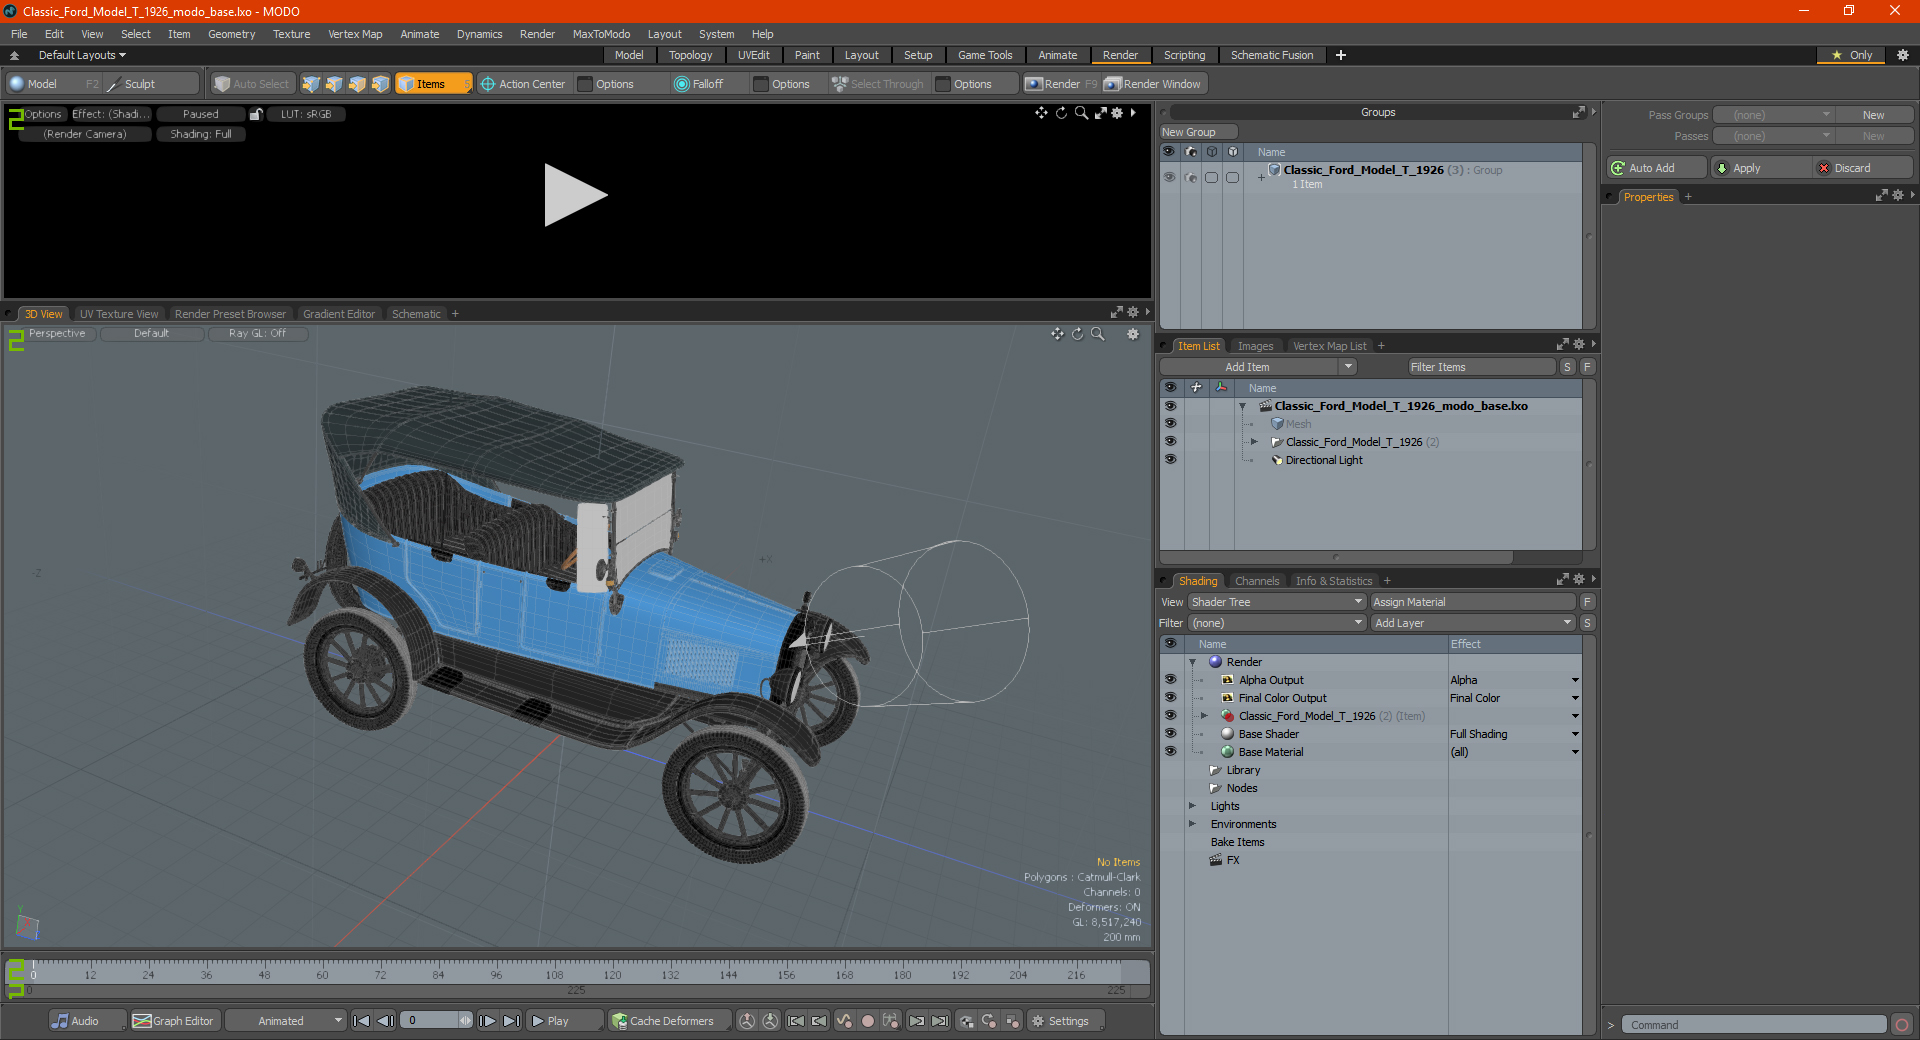This screenshot has width=1920, height=1040.
Task: Click Render F9 button
Action: (1060, 84)
